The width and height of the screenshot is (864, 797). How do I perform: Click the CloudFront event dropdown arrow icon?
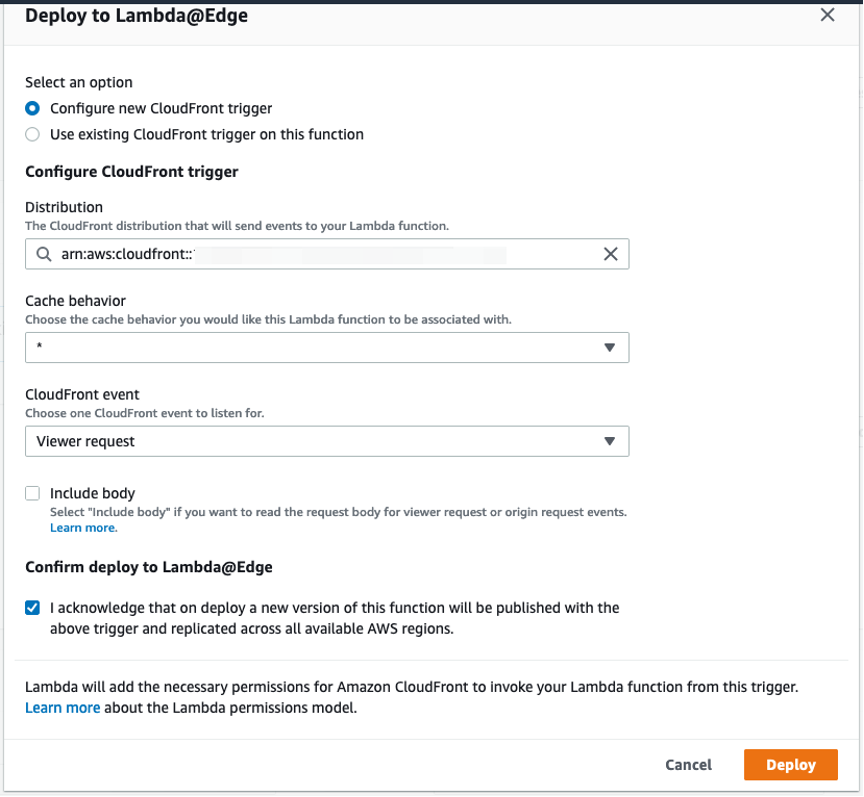pos(610,441)
